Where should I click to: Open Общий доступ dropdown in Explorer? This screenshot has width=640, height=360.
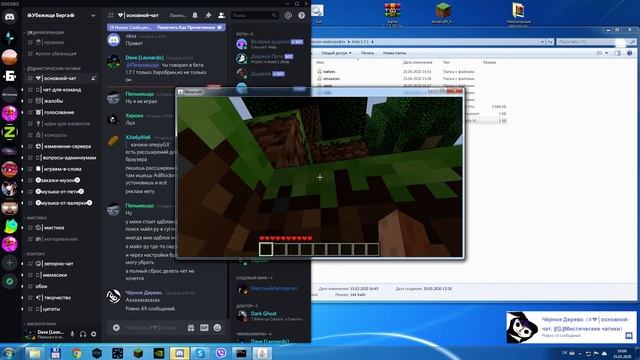pyautogui.click(x=336, y=53)
